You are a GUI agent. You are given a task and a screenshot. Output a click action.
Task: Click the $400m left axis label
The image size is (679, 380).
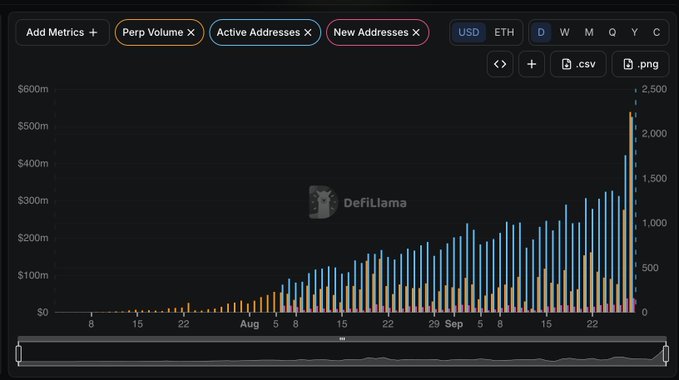33,164
